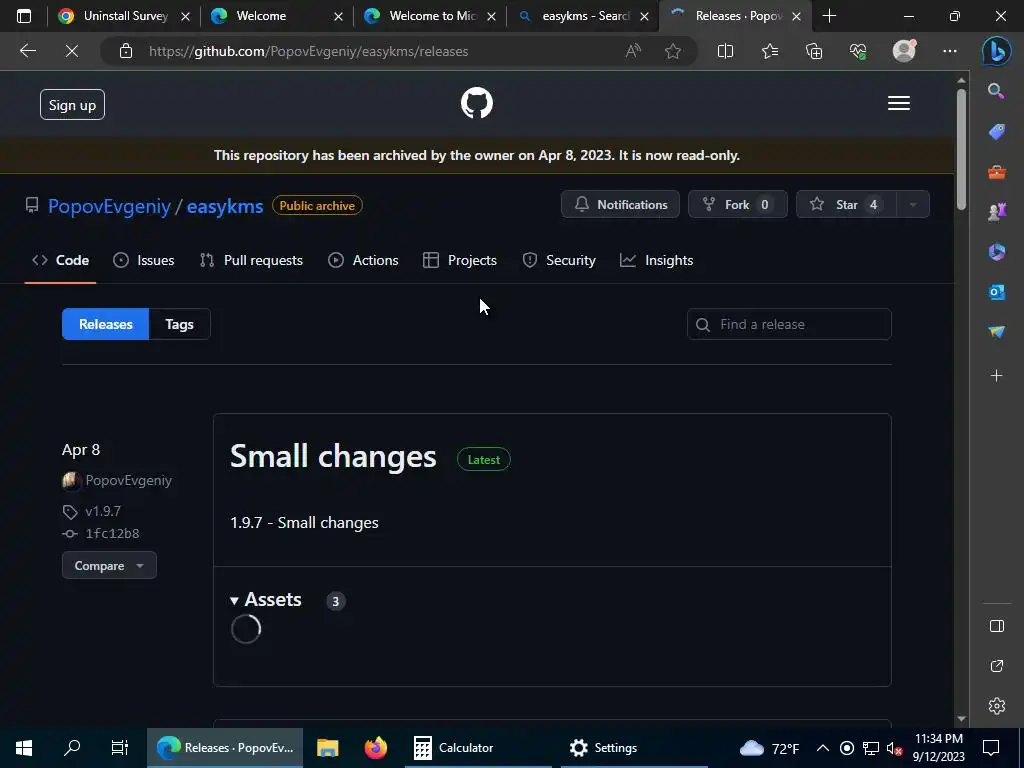1024x768 pixels.
Task: Open the Favorites list
Action: click(770, 51)
